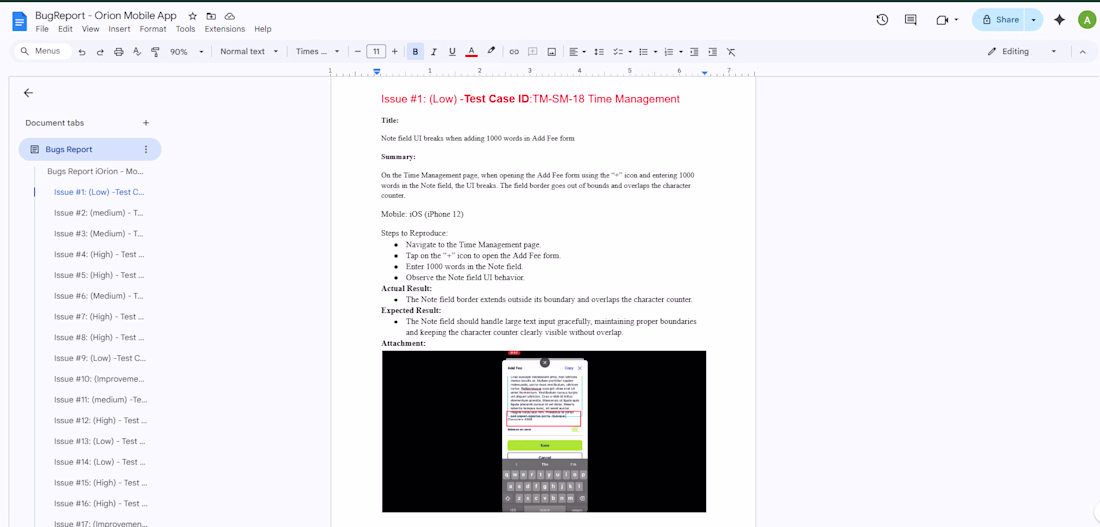Screen dimensions: 1100x527
Task: Expand the checklist options arrow
Action: (x=630, y=52)
